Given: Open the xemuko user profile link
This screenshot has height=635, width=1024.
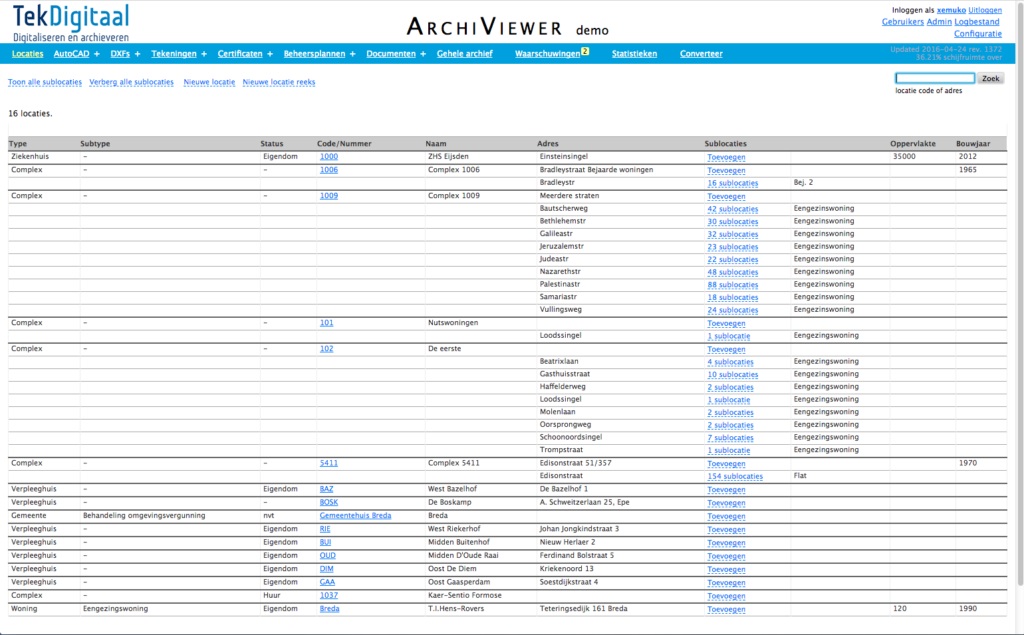Looking at the screenshot, I should [x=951, y=10].
